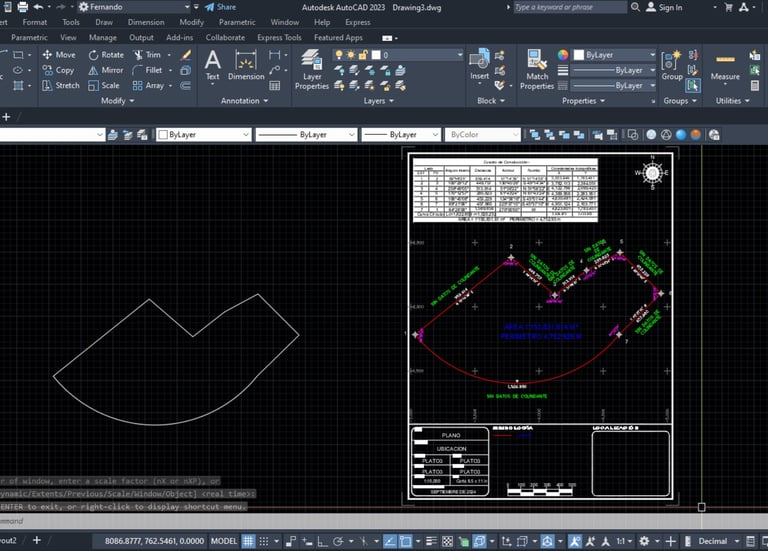Expand the Annotation panel
The image size is (768, 551).
tap(244, 100)
